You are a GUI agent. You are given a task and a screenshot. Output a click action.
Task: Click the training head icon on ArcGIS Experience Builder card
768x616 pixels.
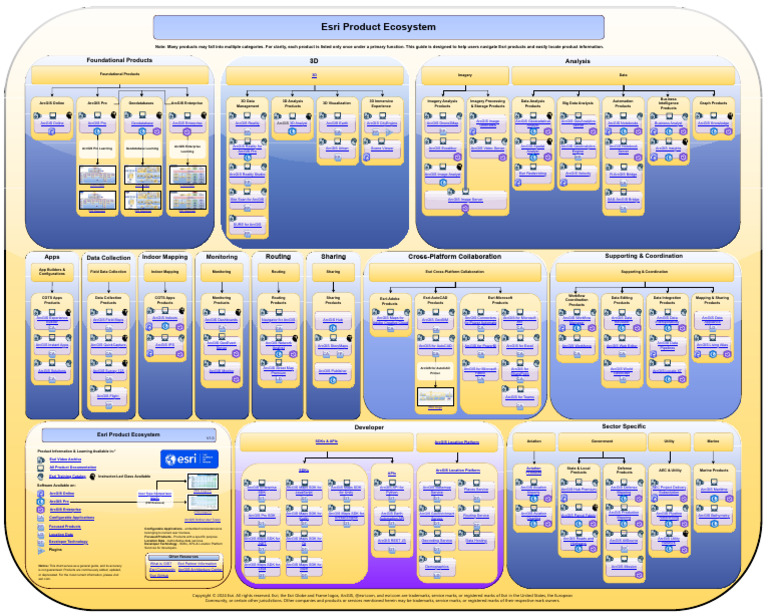(x=69, y=312)
